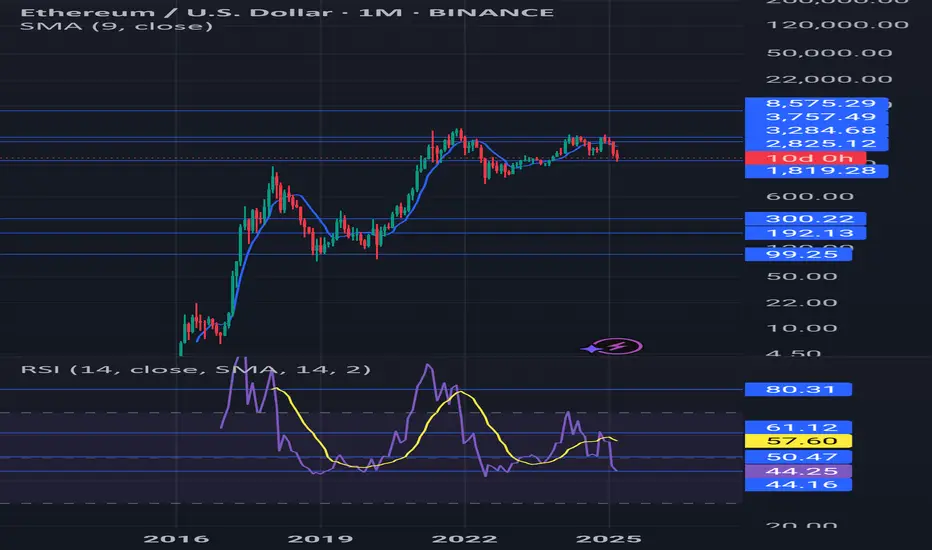Click the 300.22 price label
The image size is (932, 550).
805,219
